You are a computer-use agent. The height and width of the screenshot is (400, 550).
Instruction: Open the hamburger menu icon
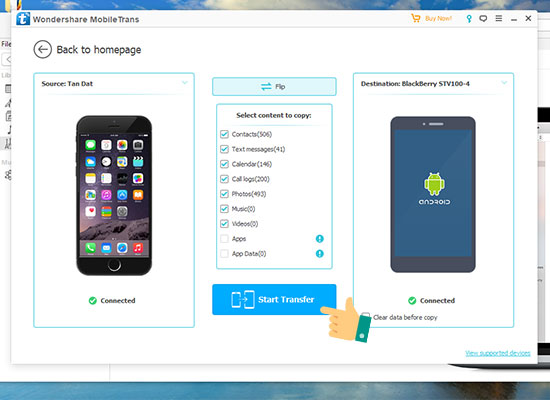(499, 18)
